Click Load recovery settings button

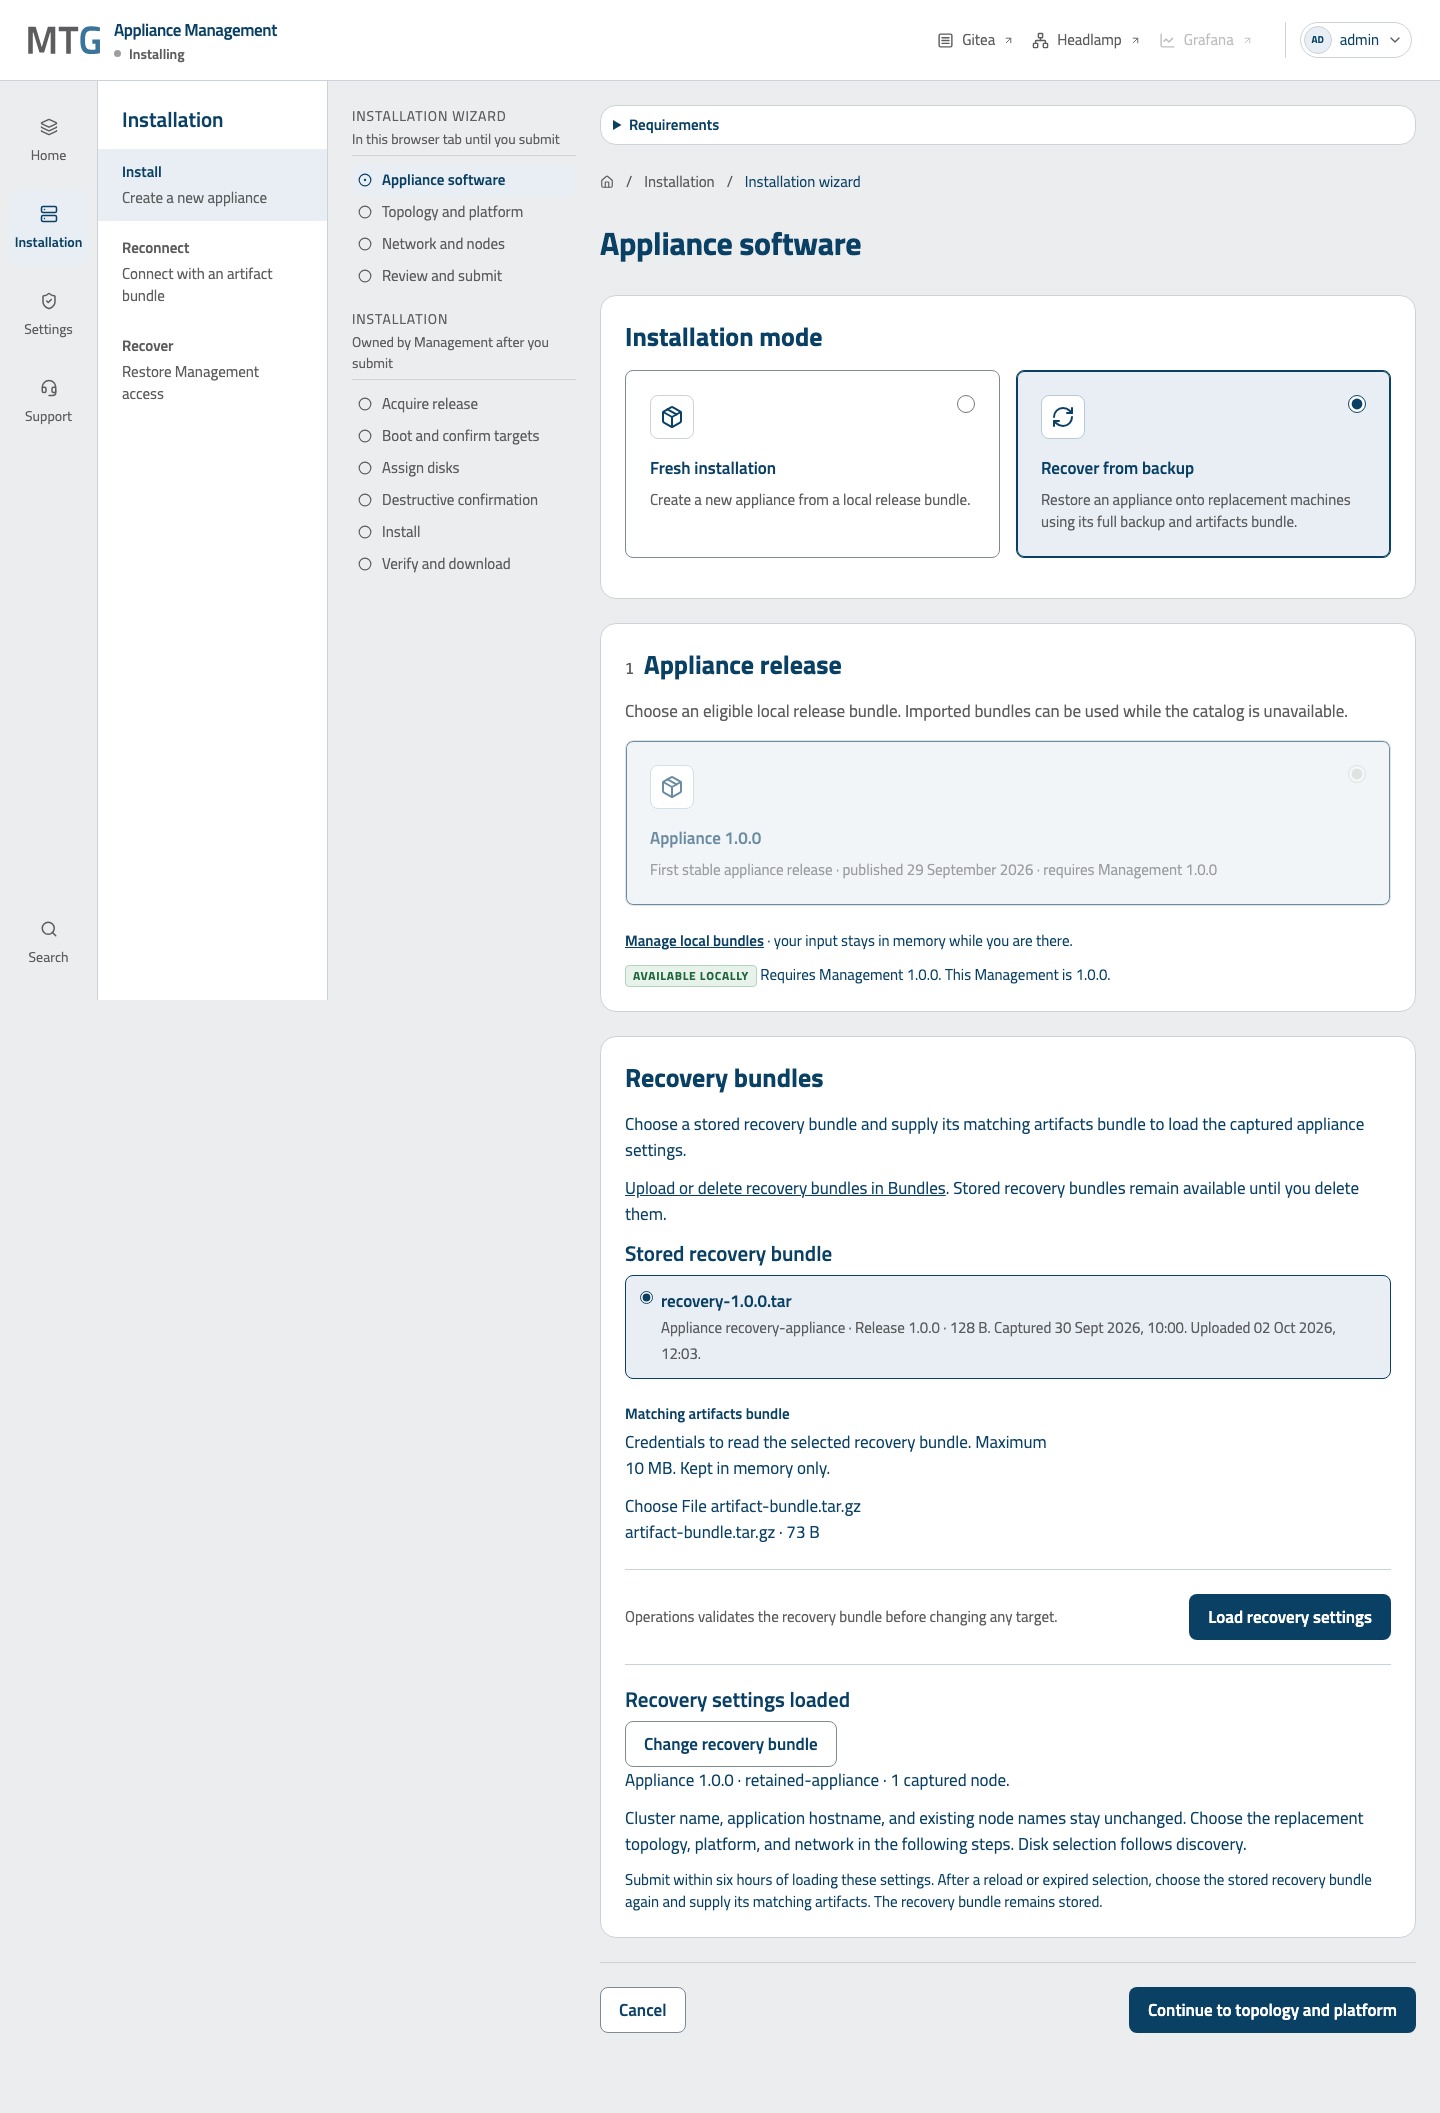(x=1290, y=1617)
